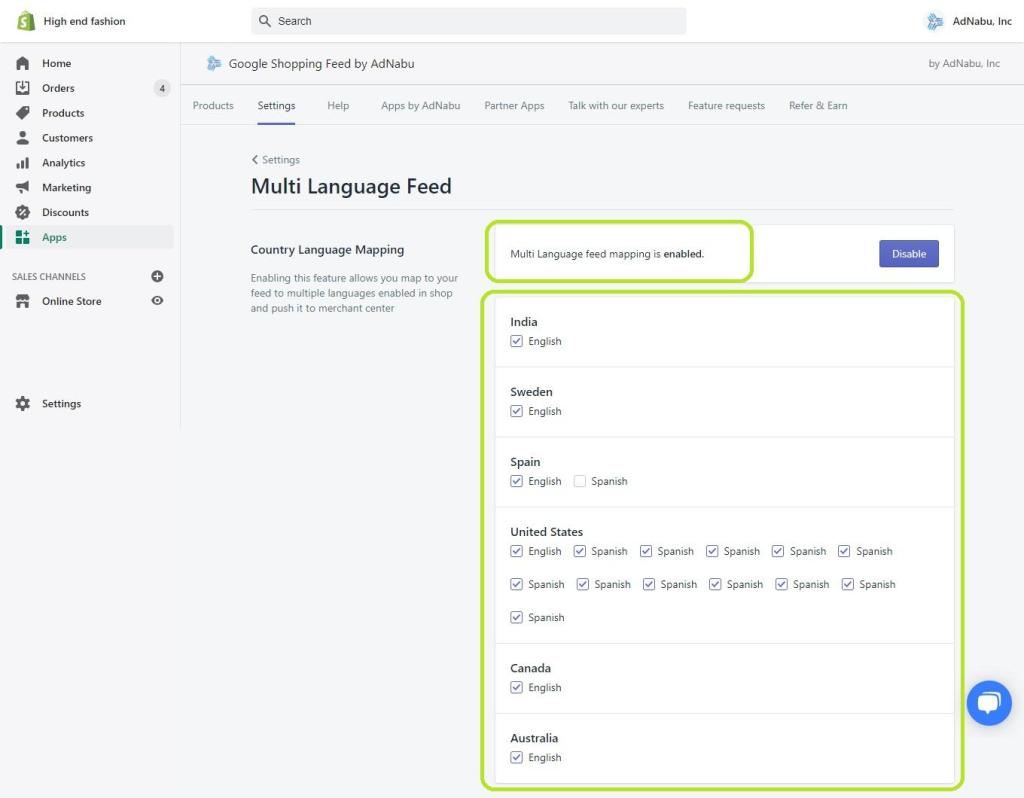Open Talk with our experts tab
This screenshot has height=798, width=1024.
pos(616,106)
